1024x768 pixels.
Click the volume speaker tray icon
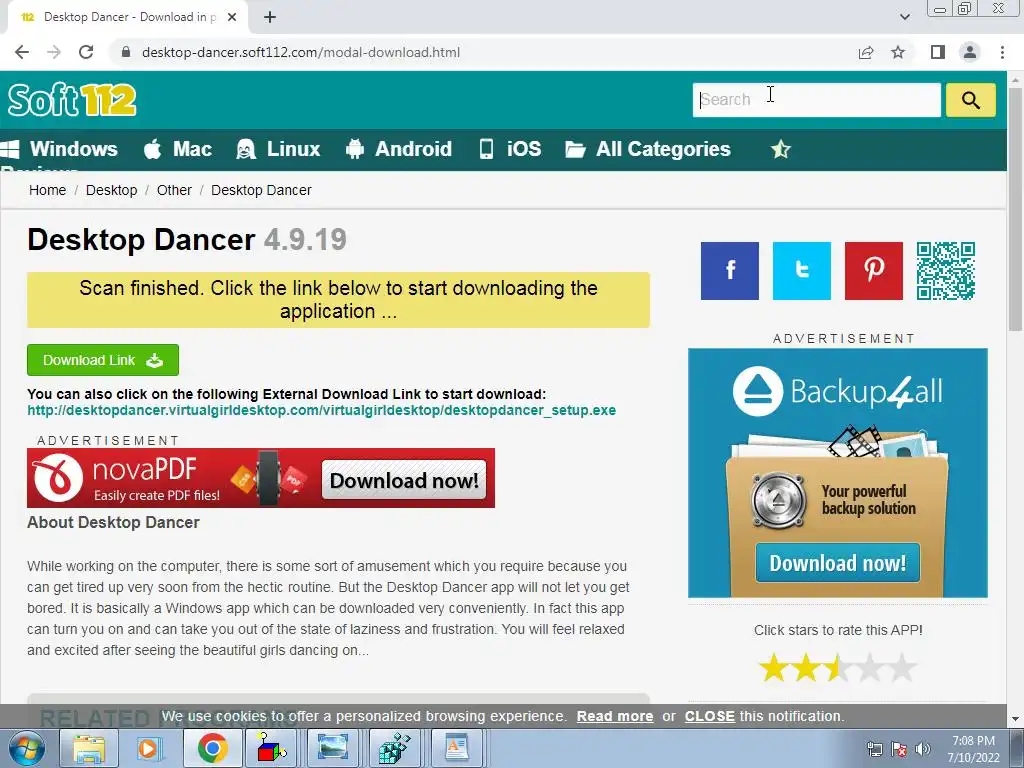[923, 749]
